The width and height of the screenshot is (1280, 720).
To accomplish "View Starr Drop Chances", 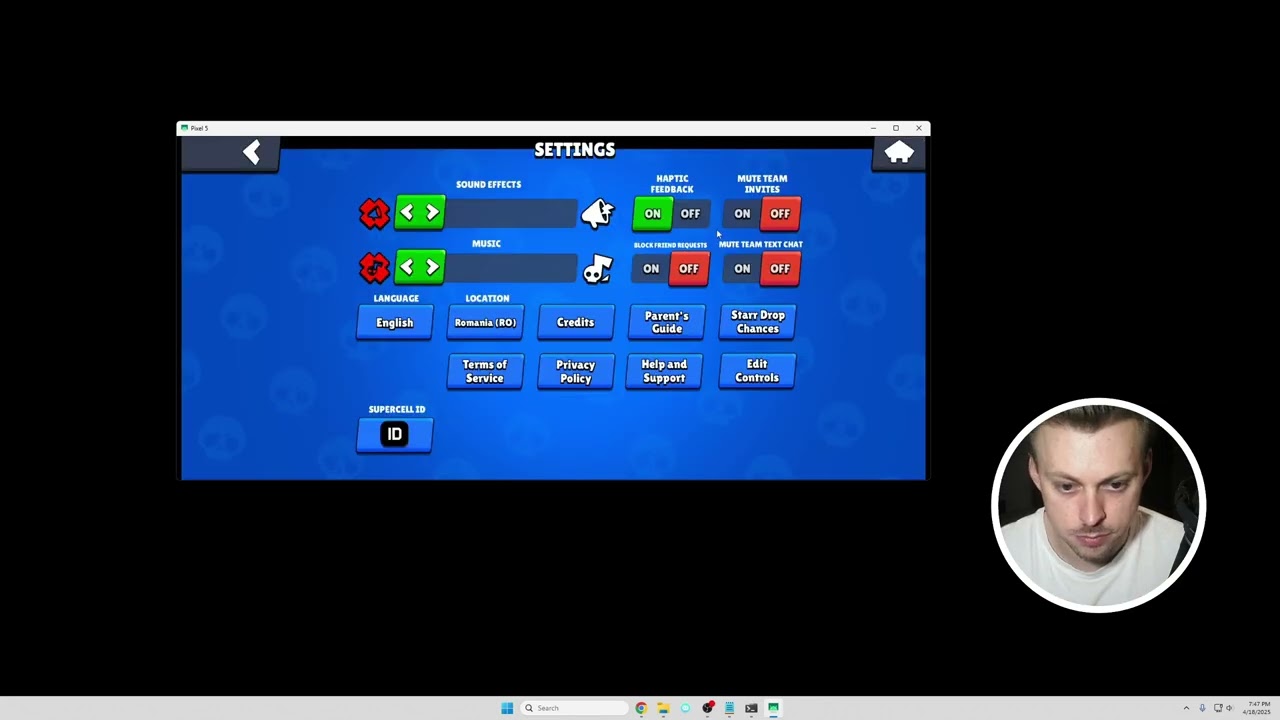I will [x=757, y=323].
